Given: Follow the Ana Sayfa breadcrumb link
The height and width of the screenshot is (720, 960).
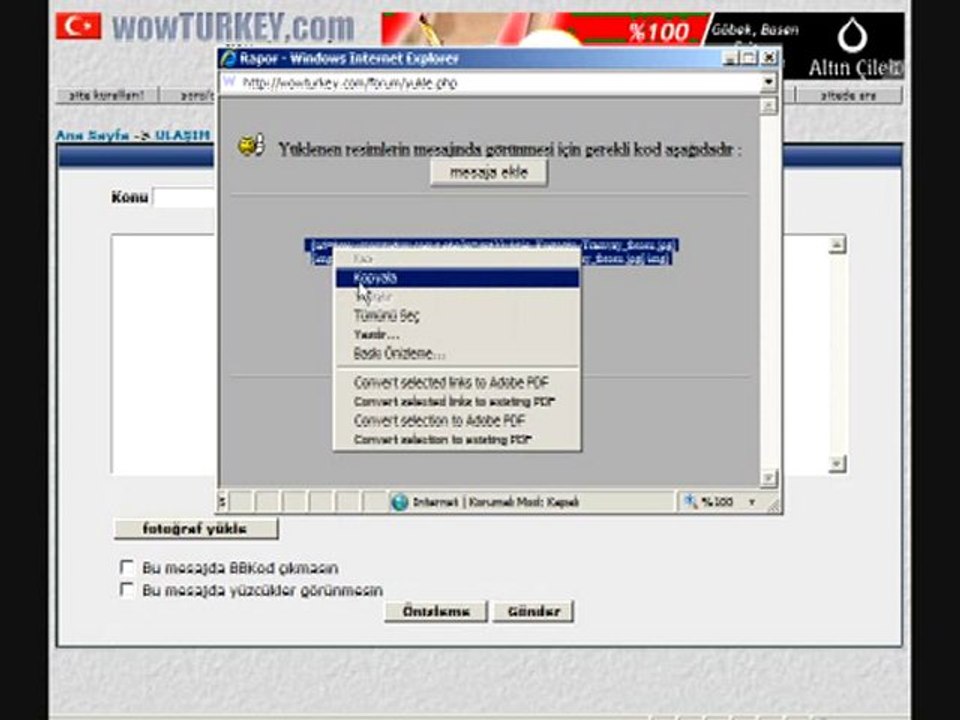Looking at the screenshot, I should click(x=92, y=135).
